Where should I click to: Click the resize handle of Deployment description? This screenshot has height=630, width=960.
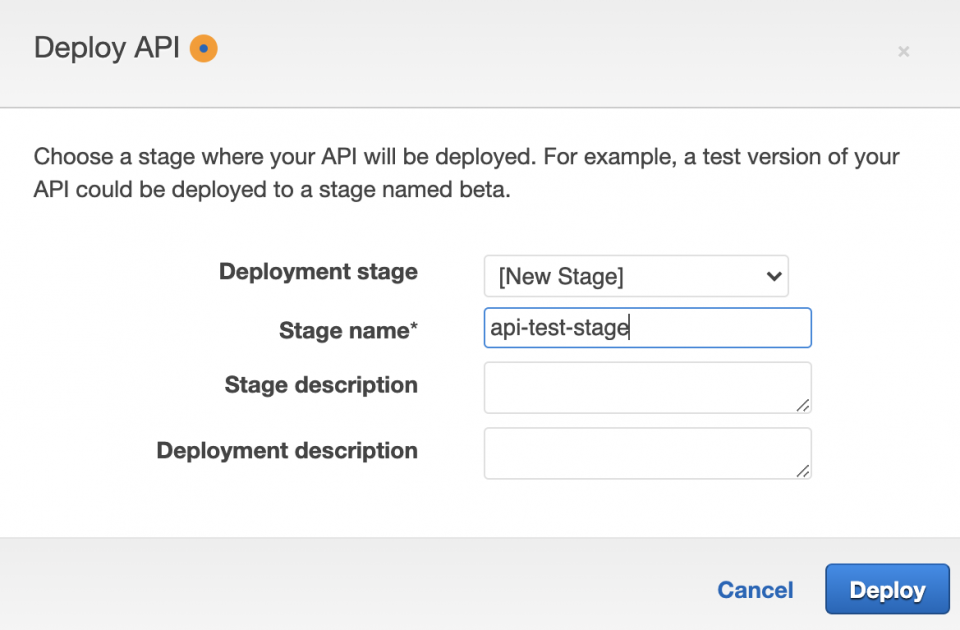tap(806, 472)
